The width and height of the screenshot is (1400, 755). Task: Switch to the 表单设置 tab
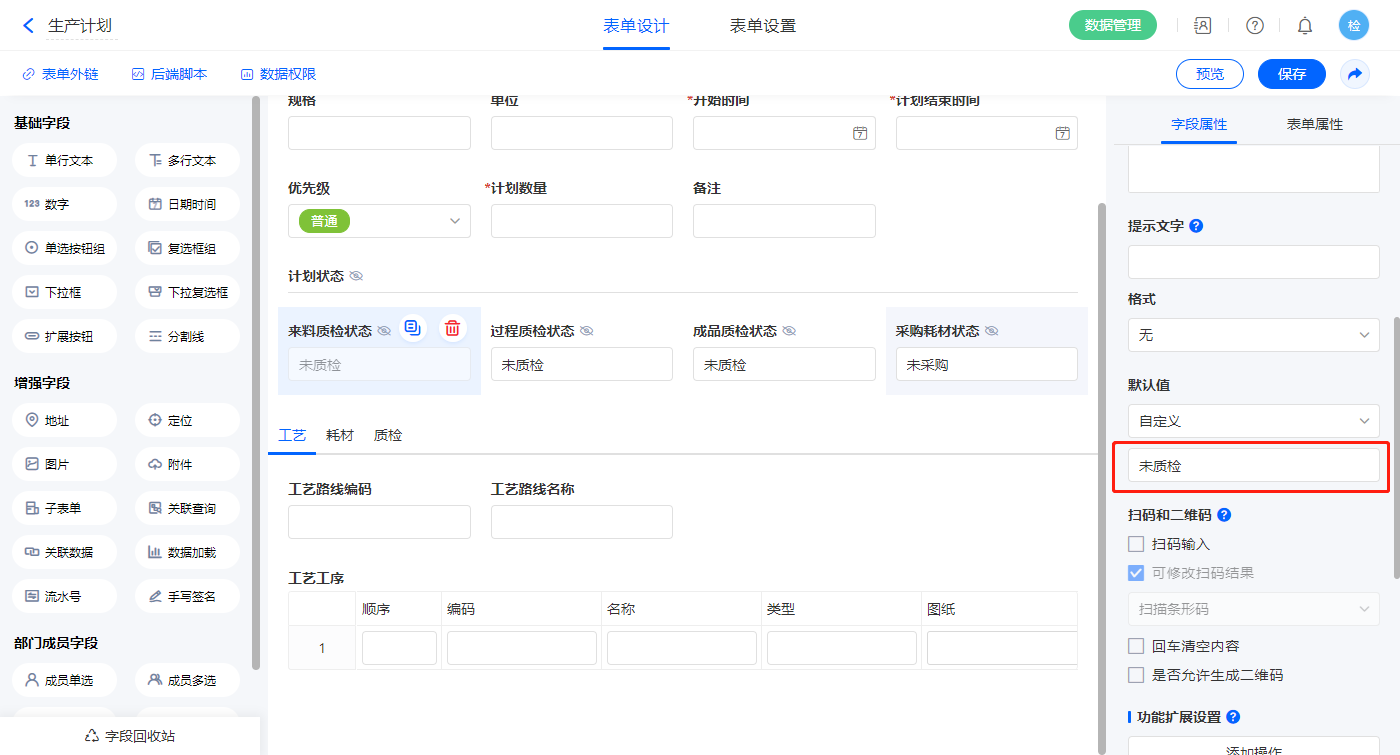point(762,26)
